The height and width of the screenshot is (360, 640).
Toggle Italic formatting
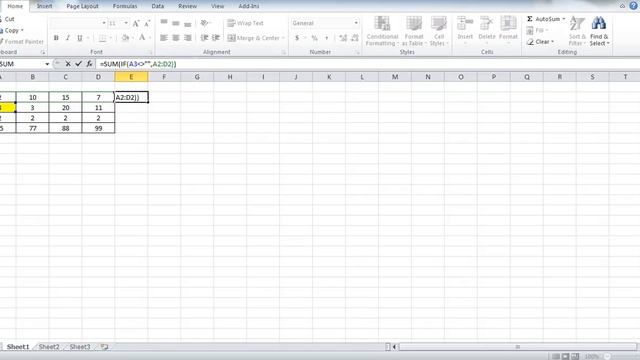pos(68,38)
